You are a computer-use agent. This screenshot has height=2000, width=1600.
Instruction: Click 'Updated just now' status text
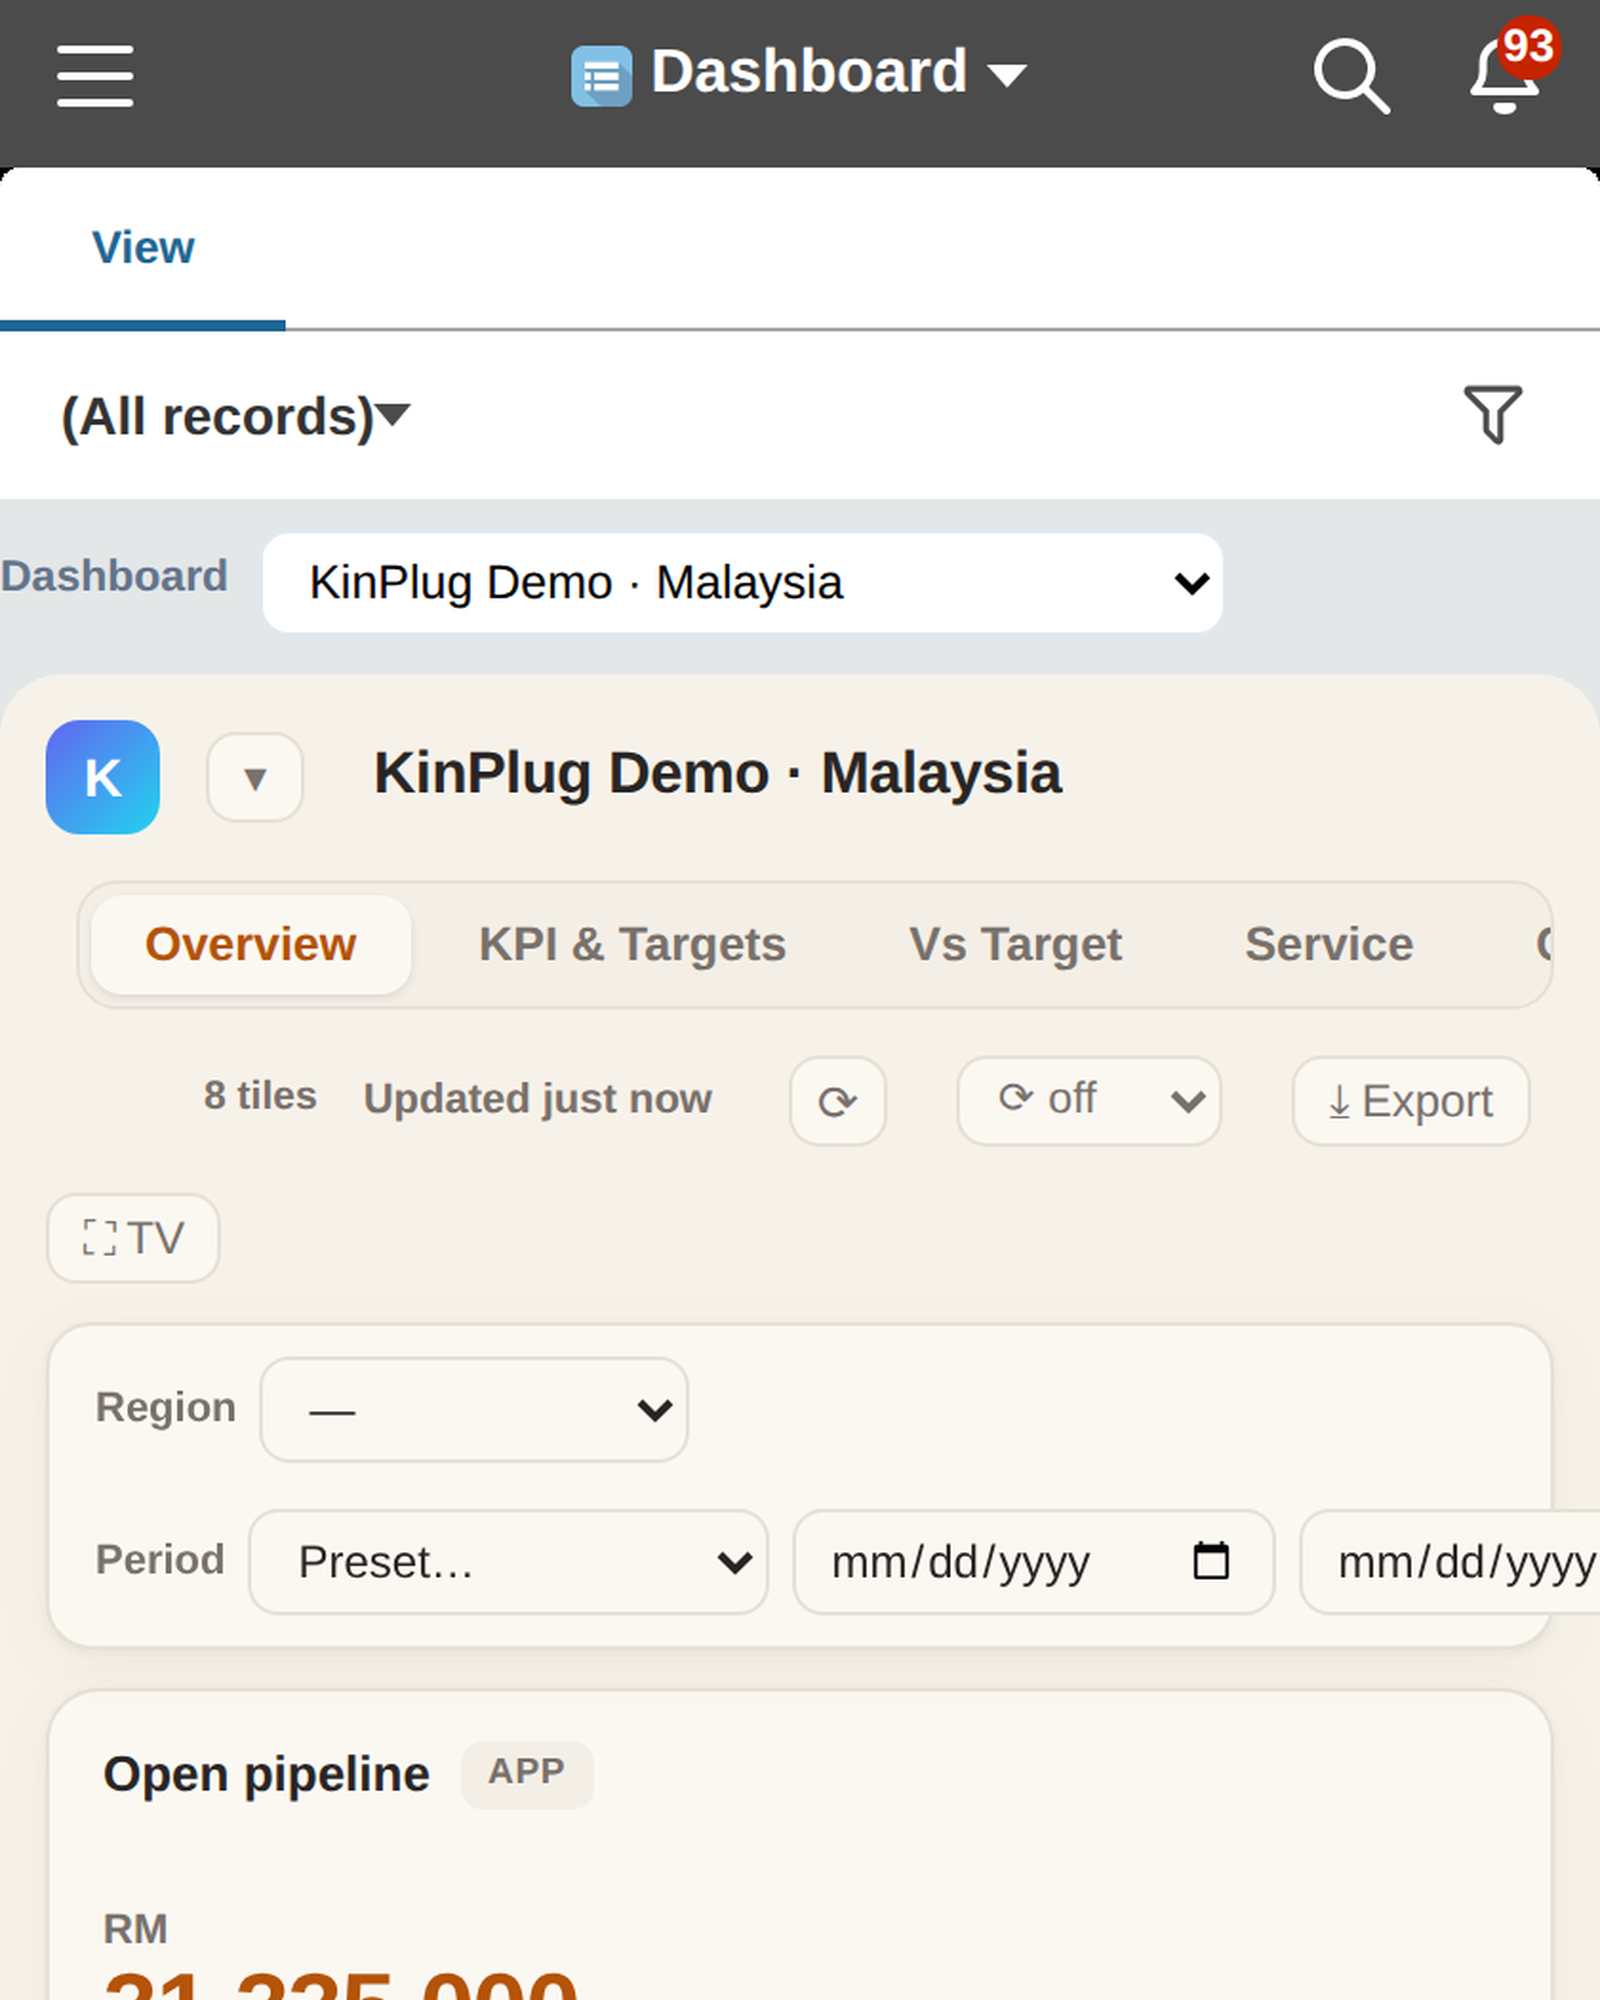pyautogui.click(x=538, y=1098)
